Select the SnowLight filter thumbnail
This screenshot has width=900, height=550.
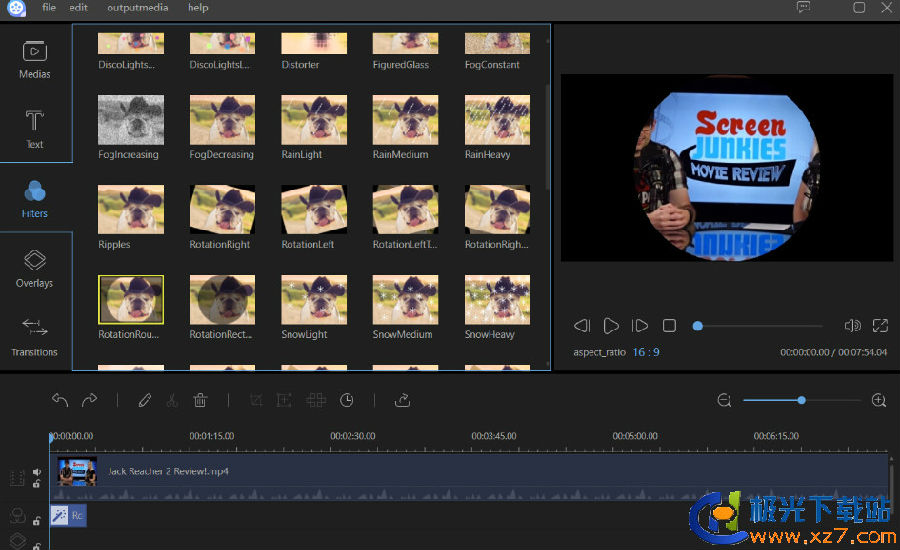point(314,300)
